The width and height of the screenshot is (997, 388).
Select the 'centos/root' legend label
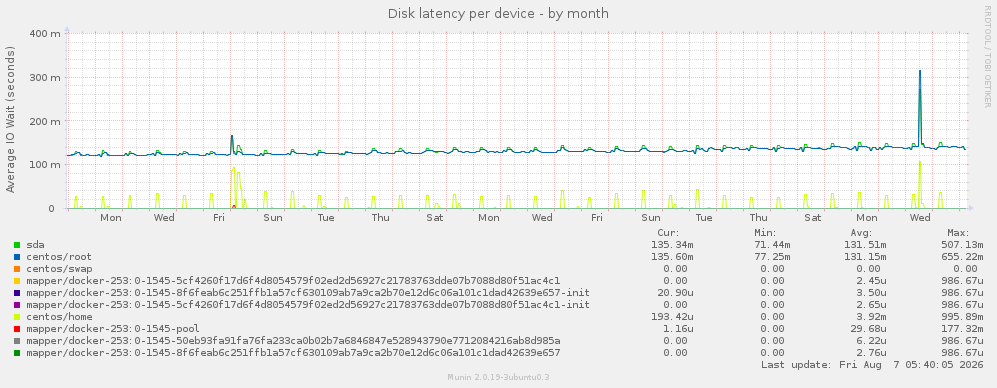(59, 257)
